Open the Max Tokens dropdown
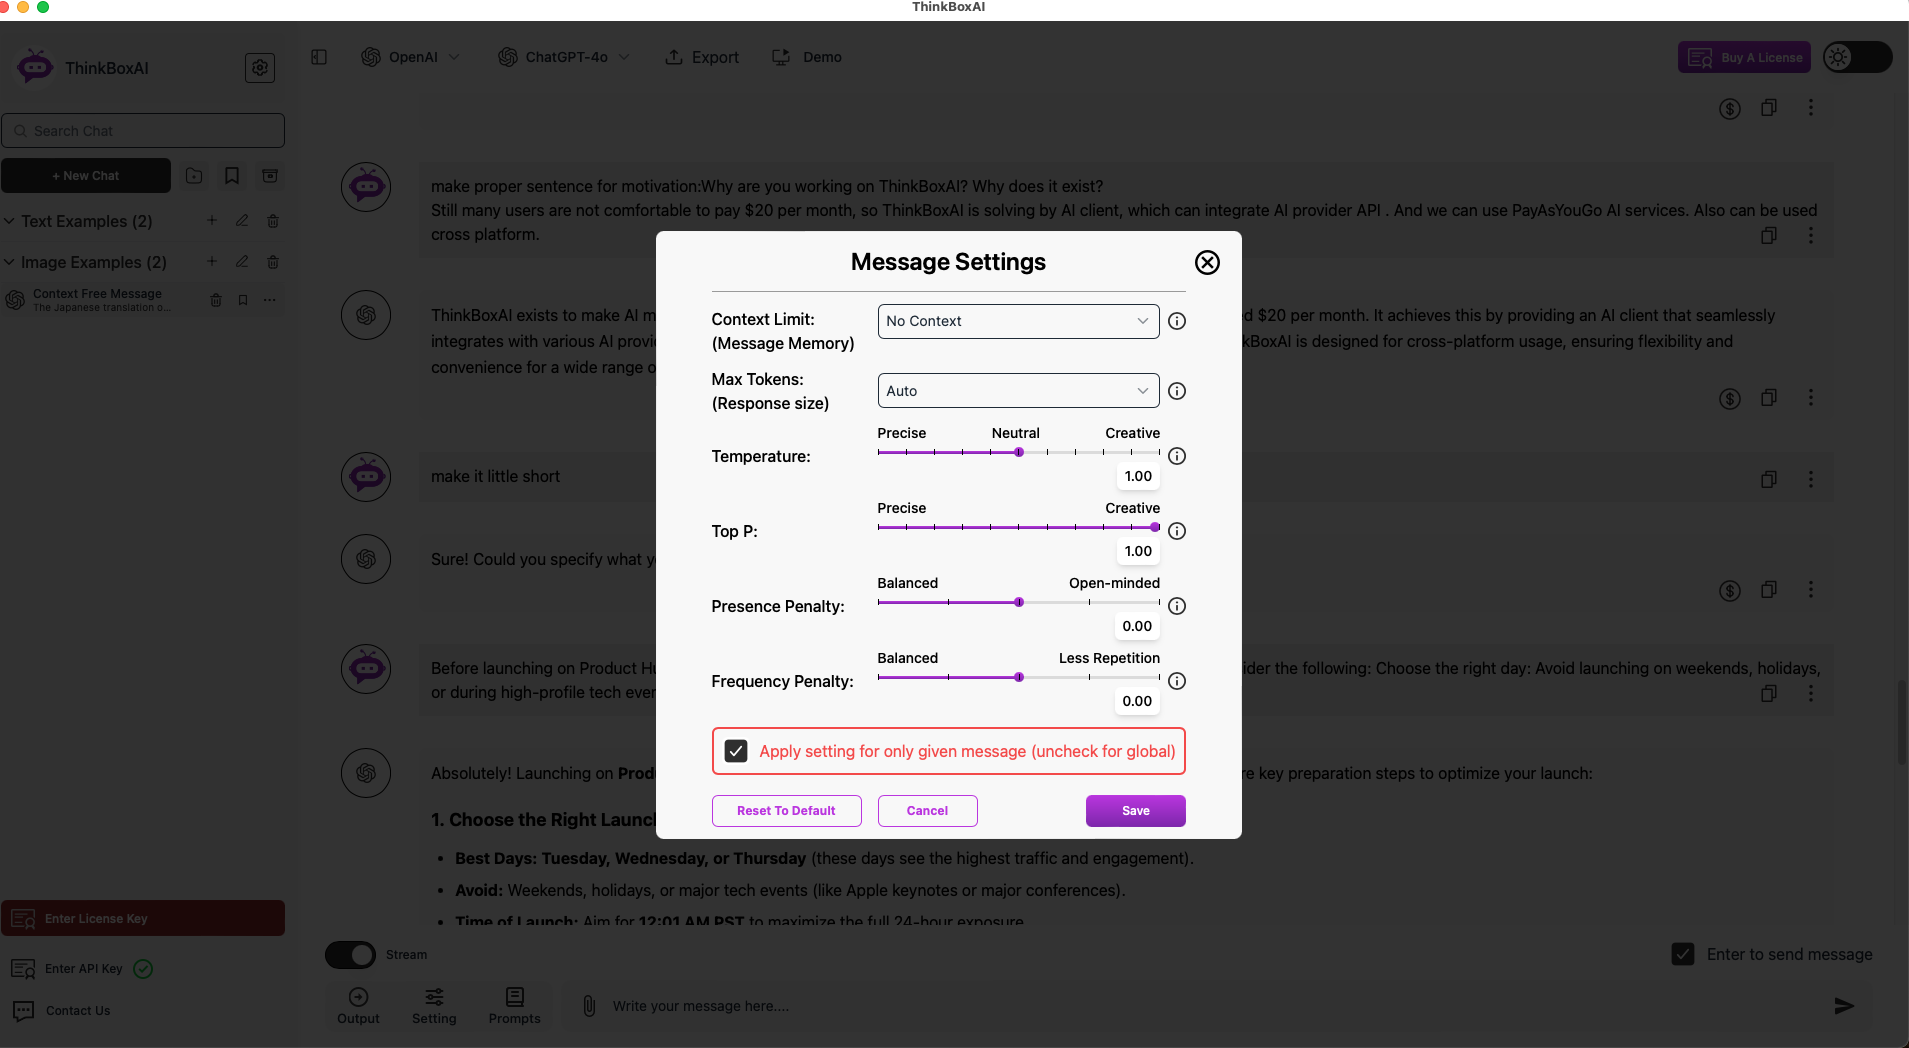The width and height of the screenshot is (1909, 1048). coord(1018,391)
